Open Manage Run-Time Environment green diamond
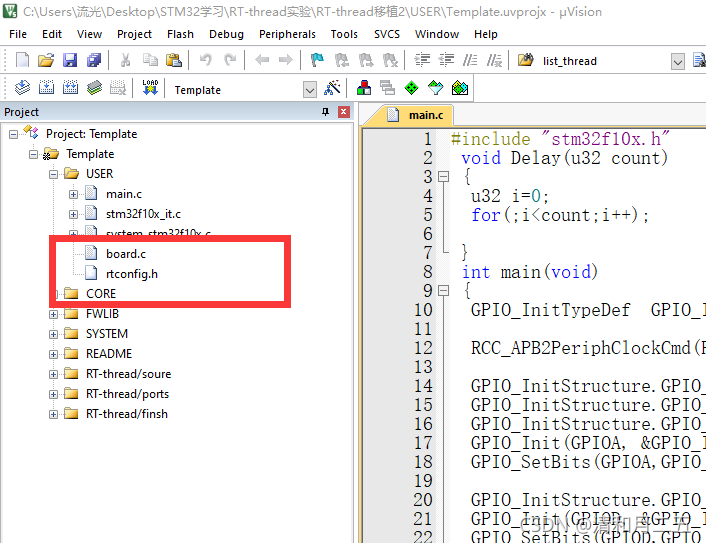Viewport: 706px width, 543px height. [x=412, y=87]
